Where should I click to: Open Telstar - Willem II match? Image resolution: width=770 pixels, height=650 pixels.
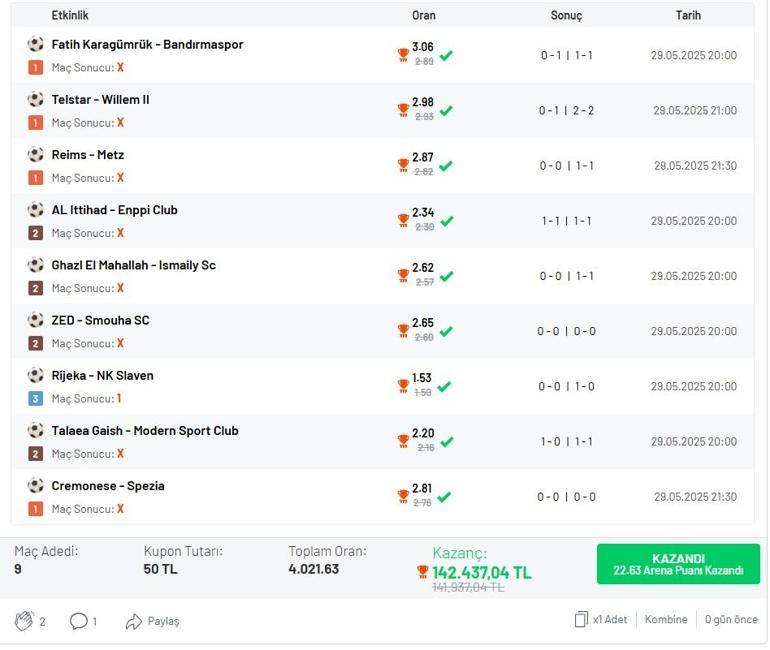click(100, 100)
